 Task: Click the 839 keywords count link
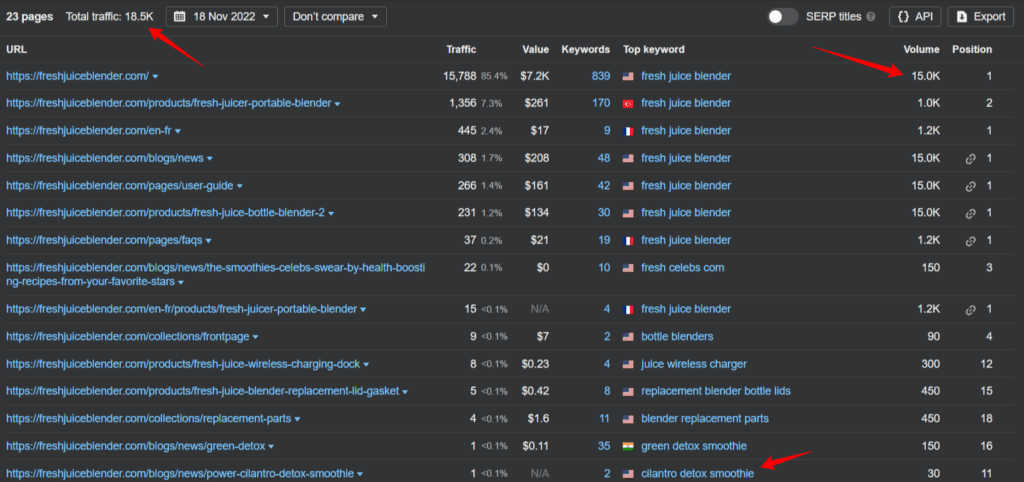[x=601, y=76]
